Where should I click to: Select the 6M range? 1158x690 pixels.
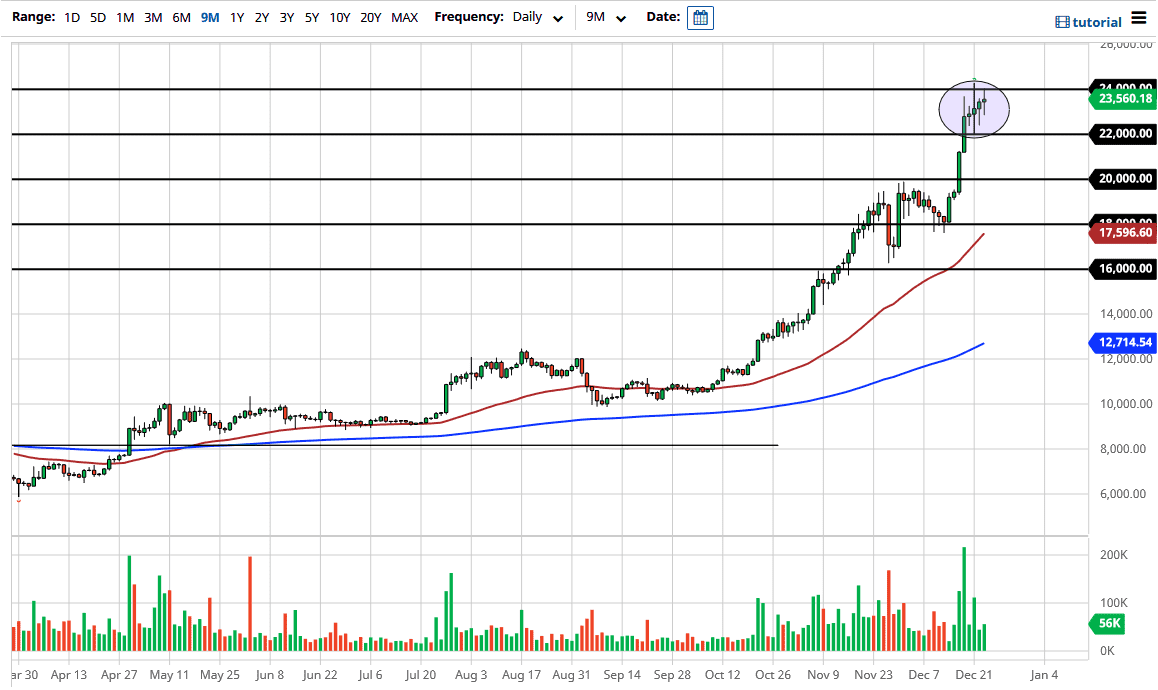point(182,17)
